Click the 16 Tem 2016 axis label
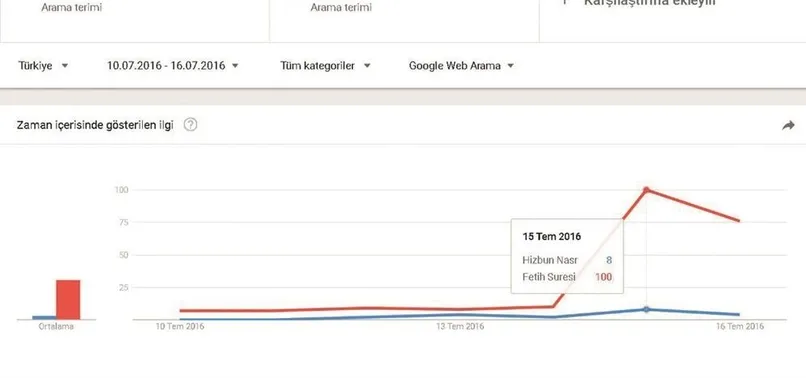 point(740,327)
